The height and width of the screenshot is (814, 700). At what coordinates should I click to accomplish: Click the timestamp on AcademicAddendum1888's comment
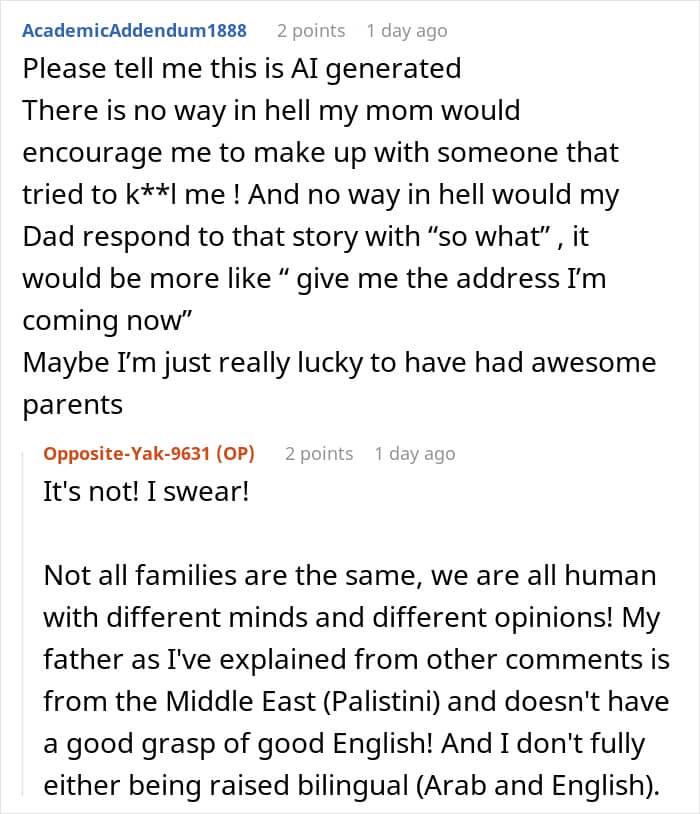point(406,31)
